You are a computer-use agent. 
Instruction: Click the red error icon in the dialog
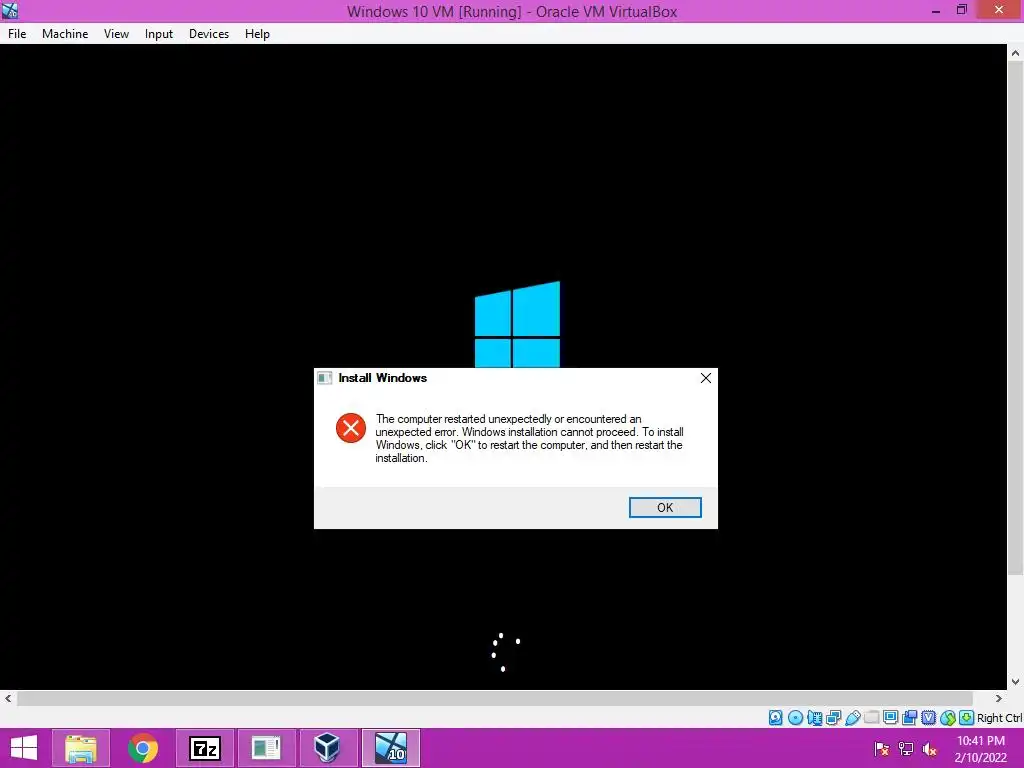[351, 428]
